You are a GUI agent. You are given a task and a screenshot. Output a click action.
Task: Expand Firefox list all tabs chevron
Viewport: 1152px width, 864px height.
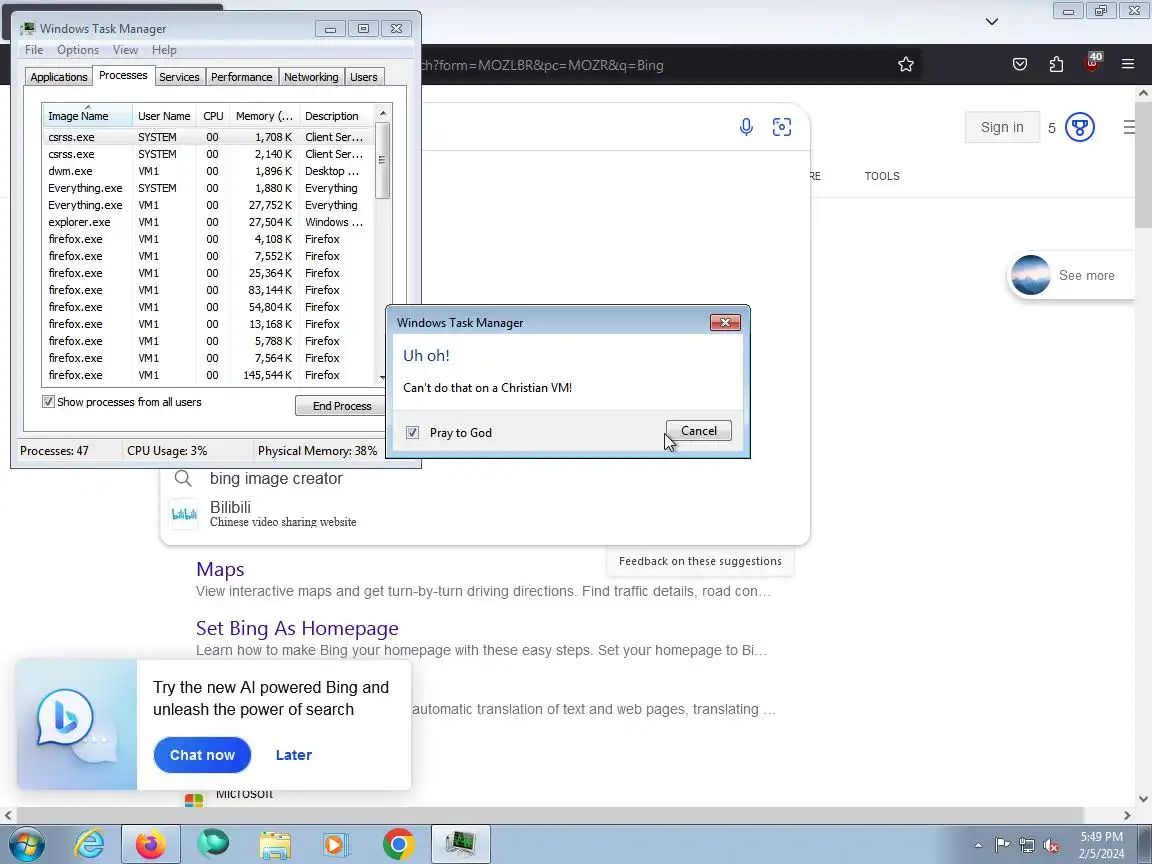(992, 21)
